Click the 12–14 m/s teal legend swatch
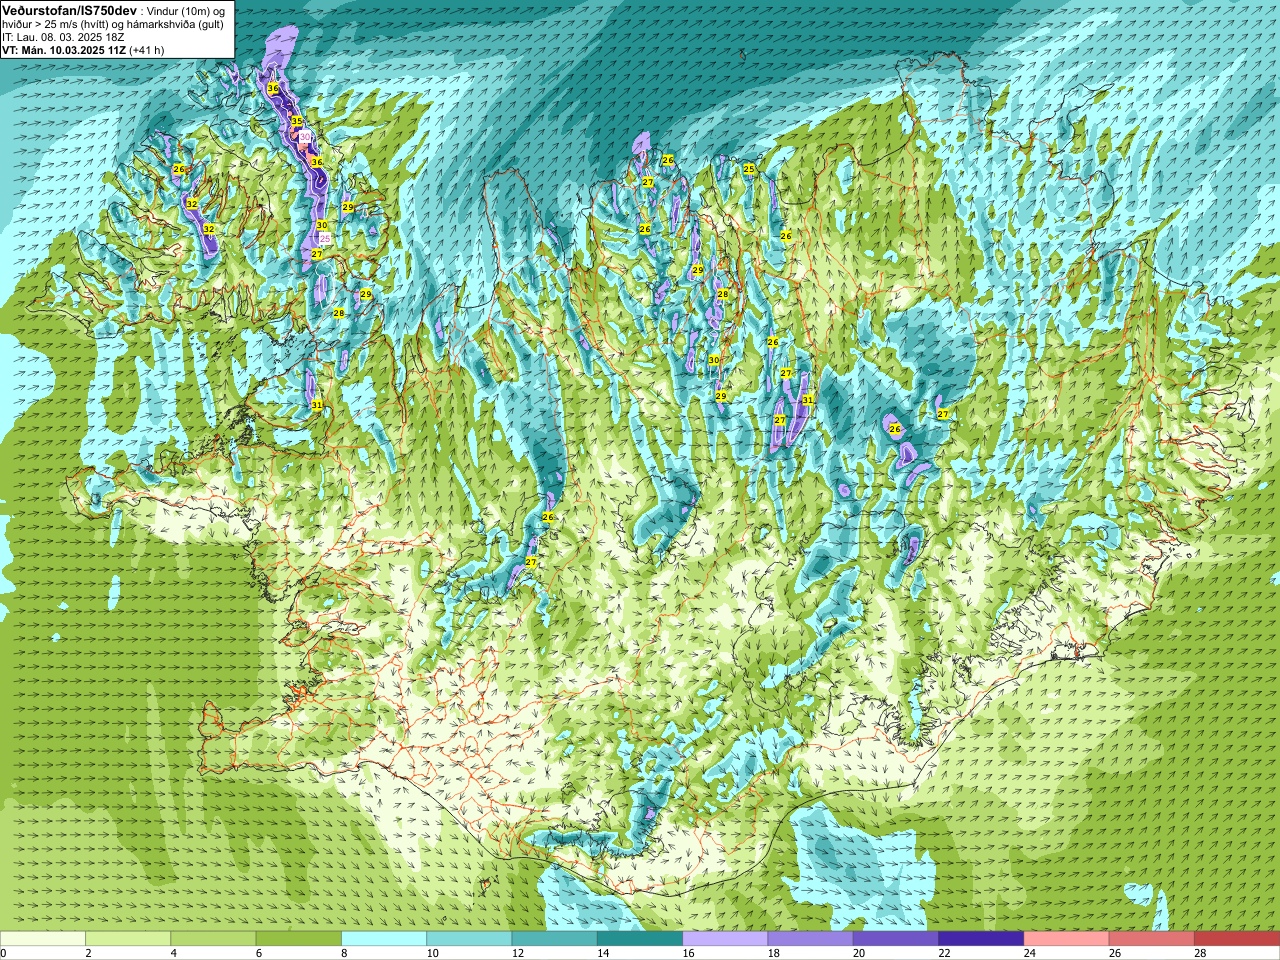1280x960 pixels. click(554, 938)
